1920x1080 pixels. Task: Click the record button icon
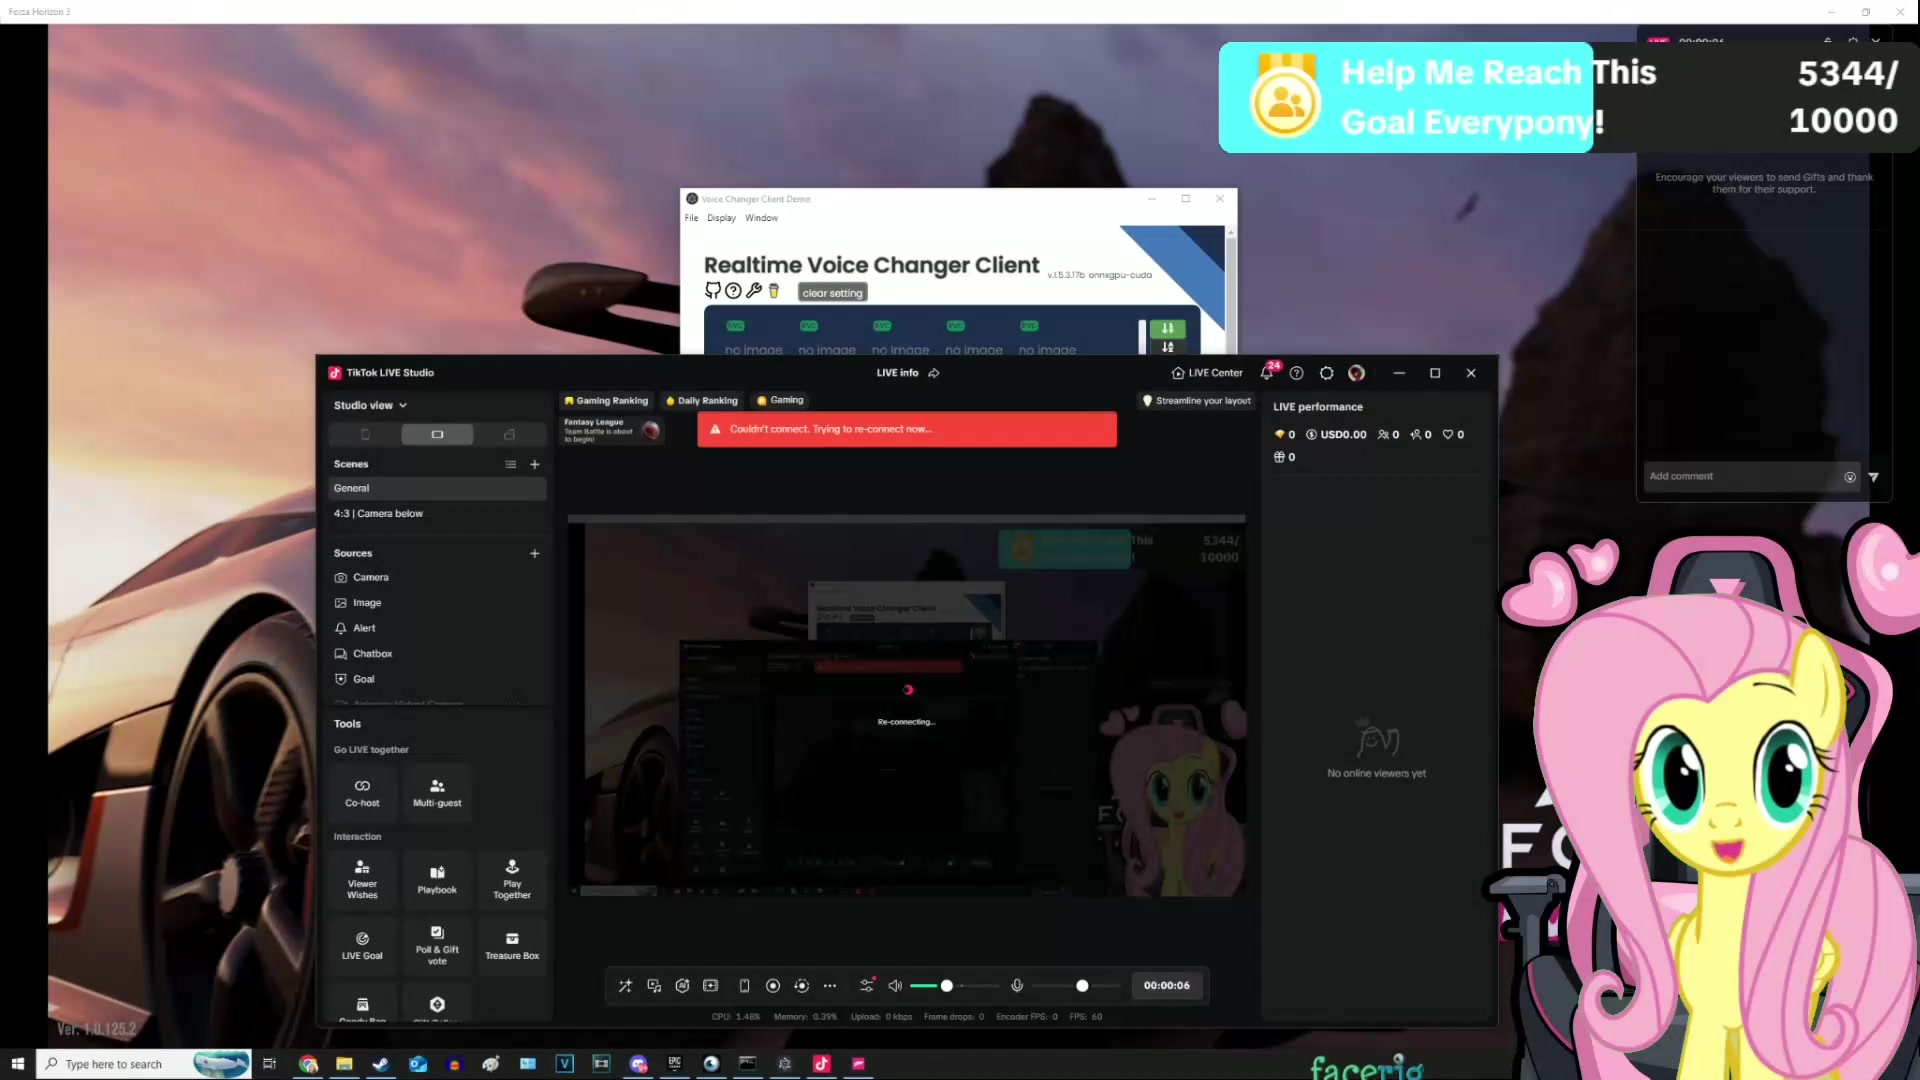pos(773,986)
